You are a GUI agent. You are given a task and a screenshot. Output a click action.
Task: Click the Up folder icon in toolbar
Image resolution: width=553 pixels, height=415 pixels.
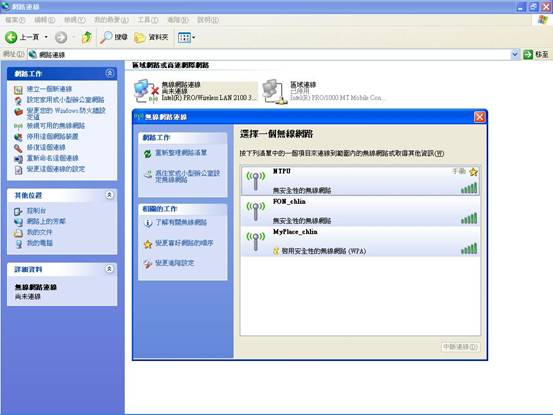click(x=86, y=37)
